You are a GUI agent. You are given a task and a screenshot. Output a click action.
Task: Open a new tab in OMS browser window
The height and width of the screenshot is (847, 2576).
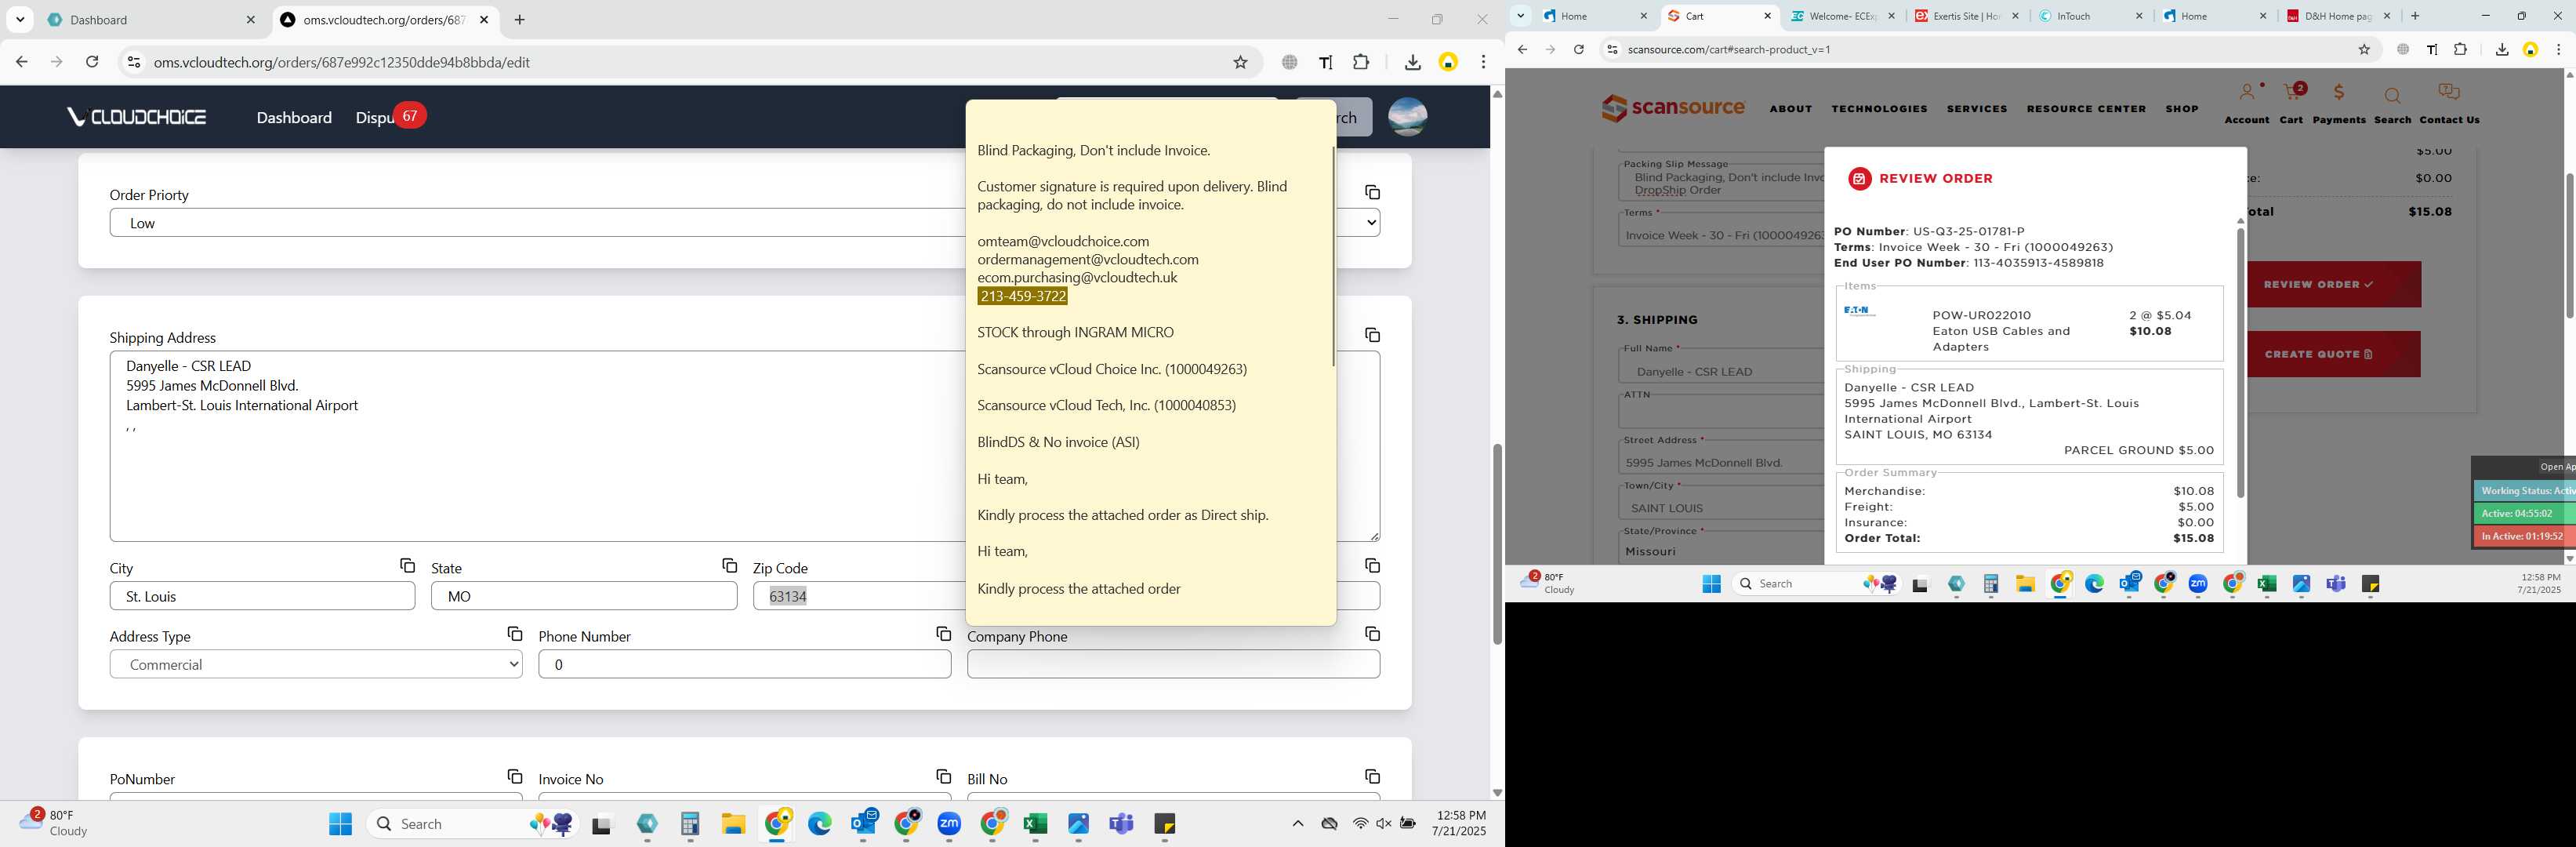click(x=519, y=20)
